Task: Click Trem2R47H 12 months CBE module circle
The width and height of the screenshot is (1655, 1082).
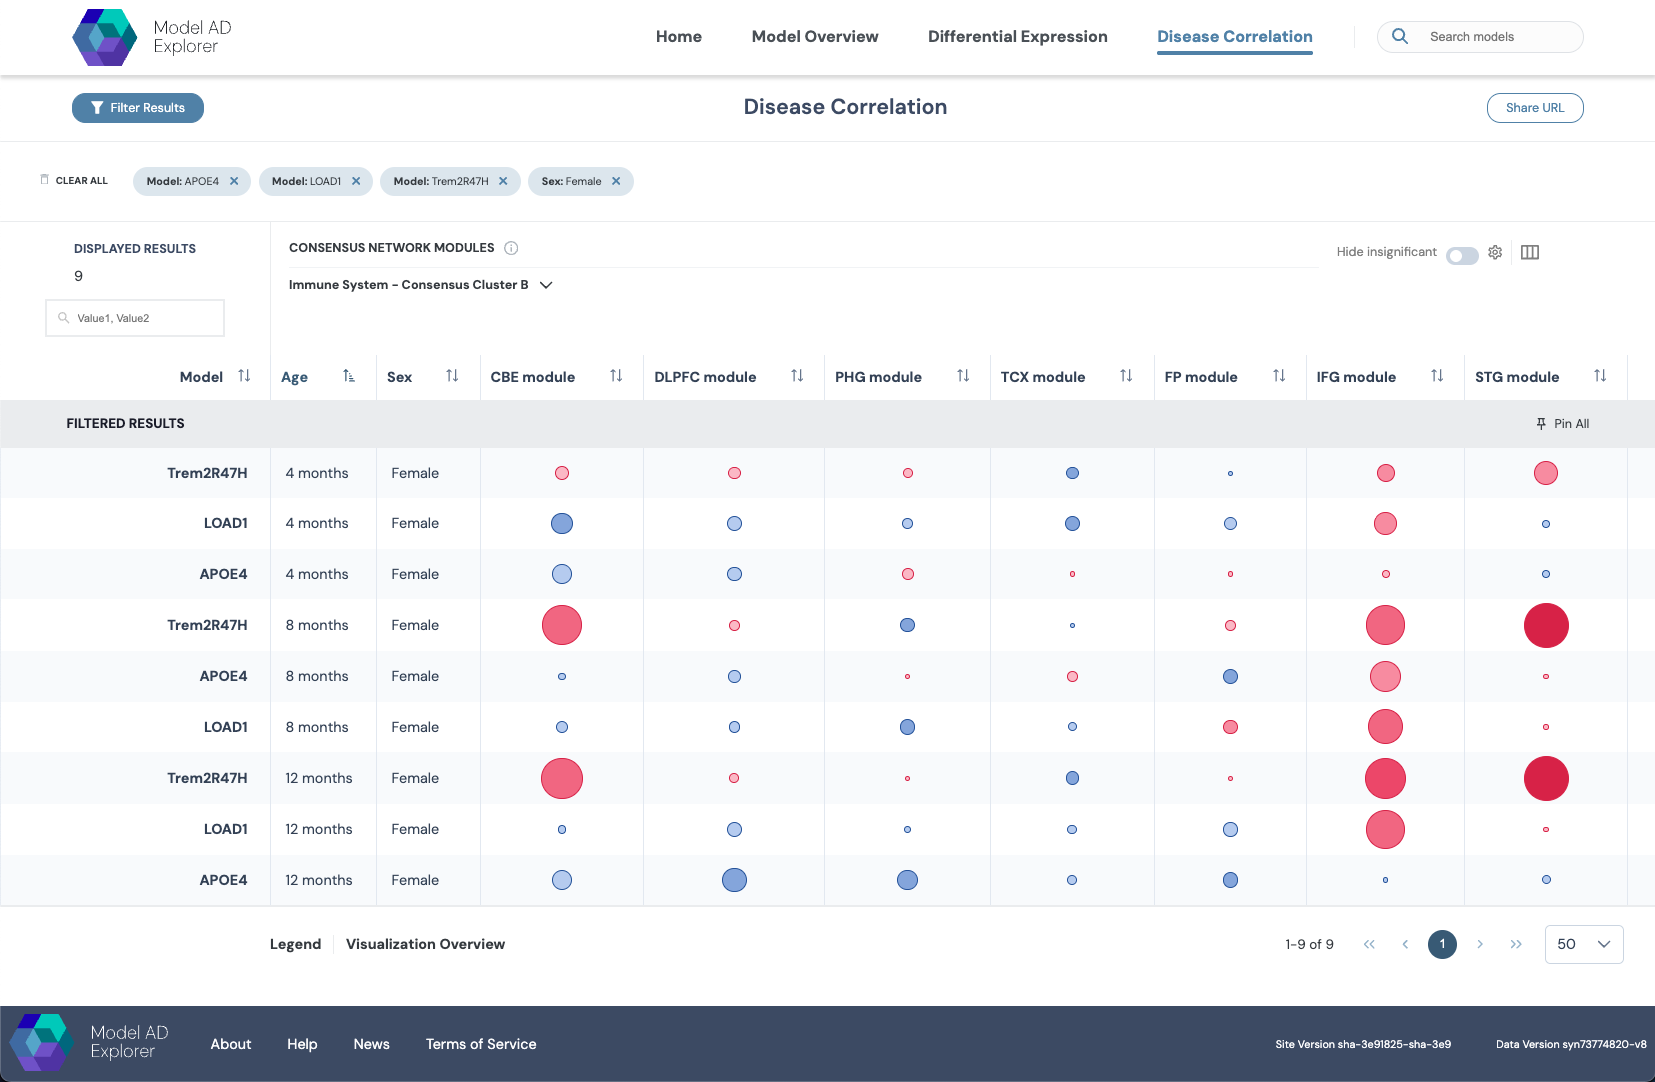Action: coord(562,778)
